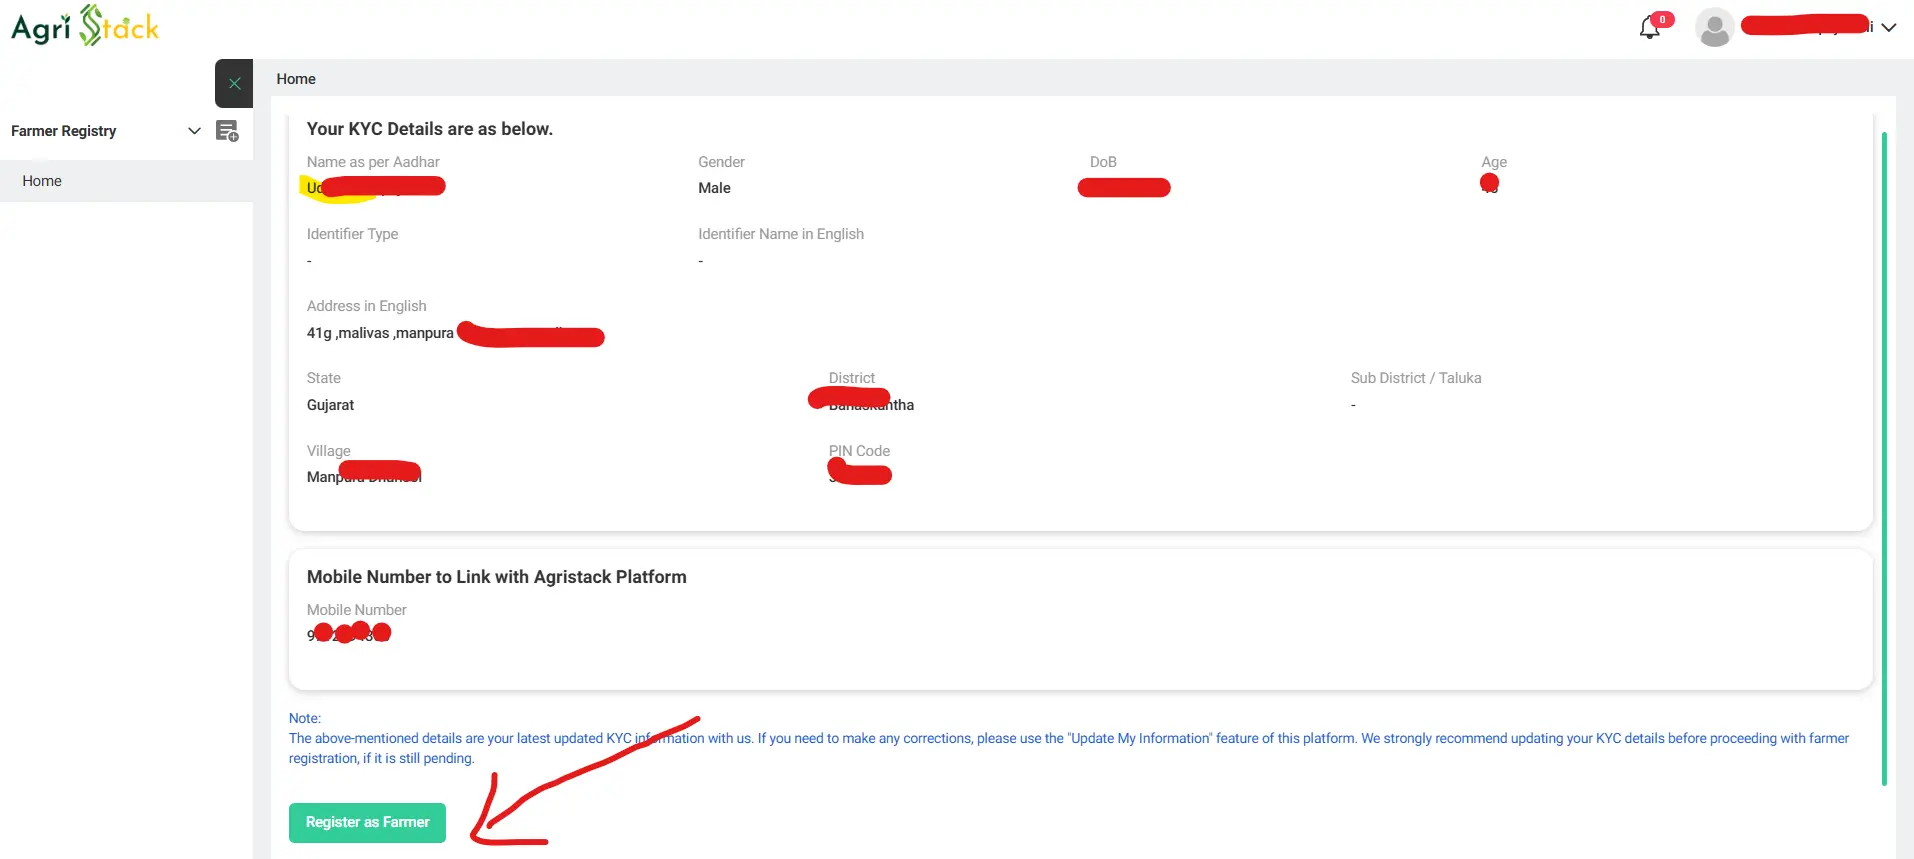Viewport: 1914px width, 859px height.
Task: Click the Agri Stack logo
Action: coord(85,27)
